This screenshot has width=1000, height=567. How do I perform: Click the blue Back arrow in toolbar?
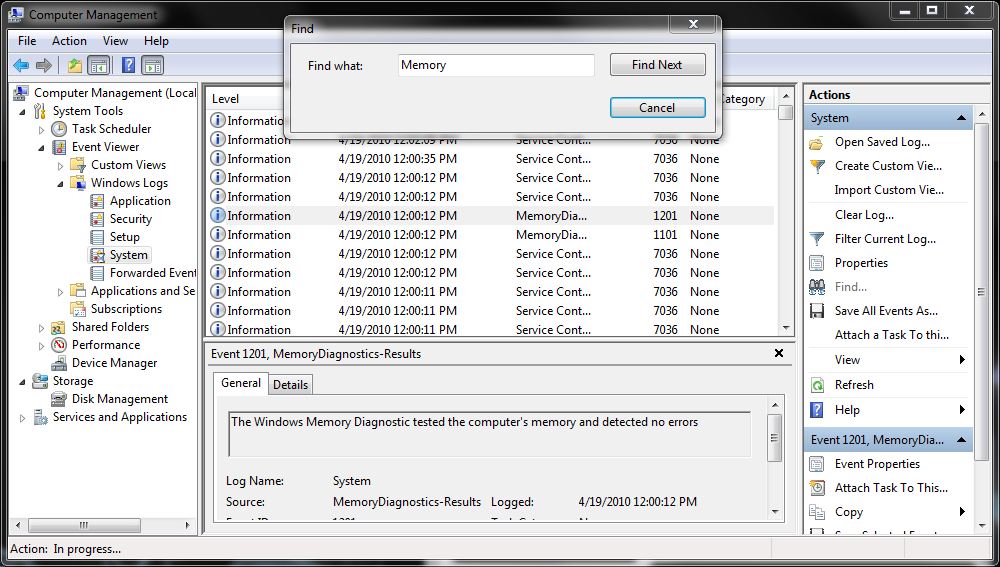(x=20, y=66)
